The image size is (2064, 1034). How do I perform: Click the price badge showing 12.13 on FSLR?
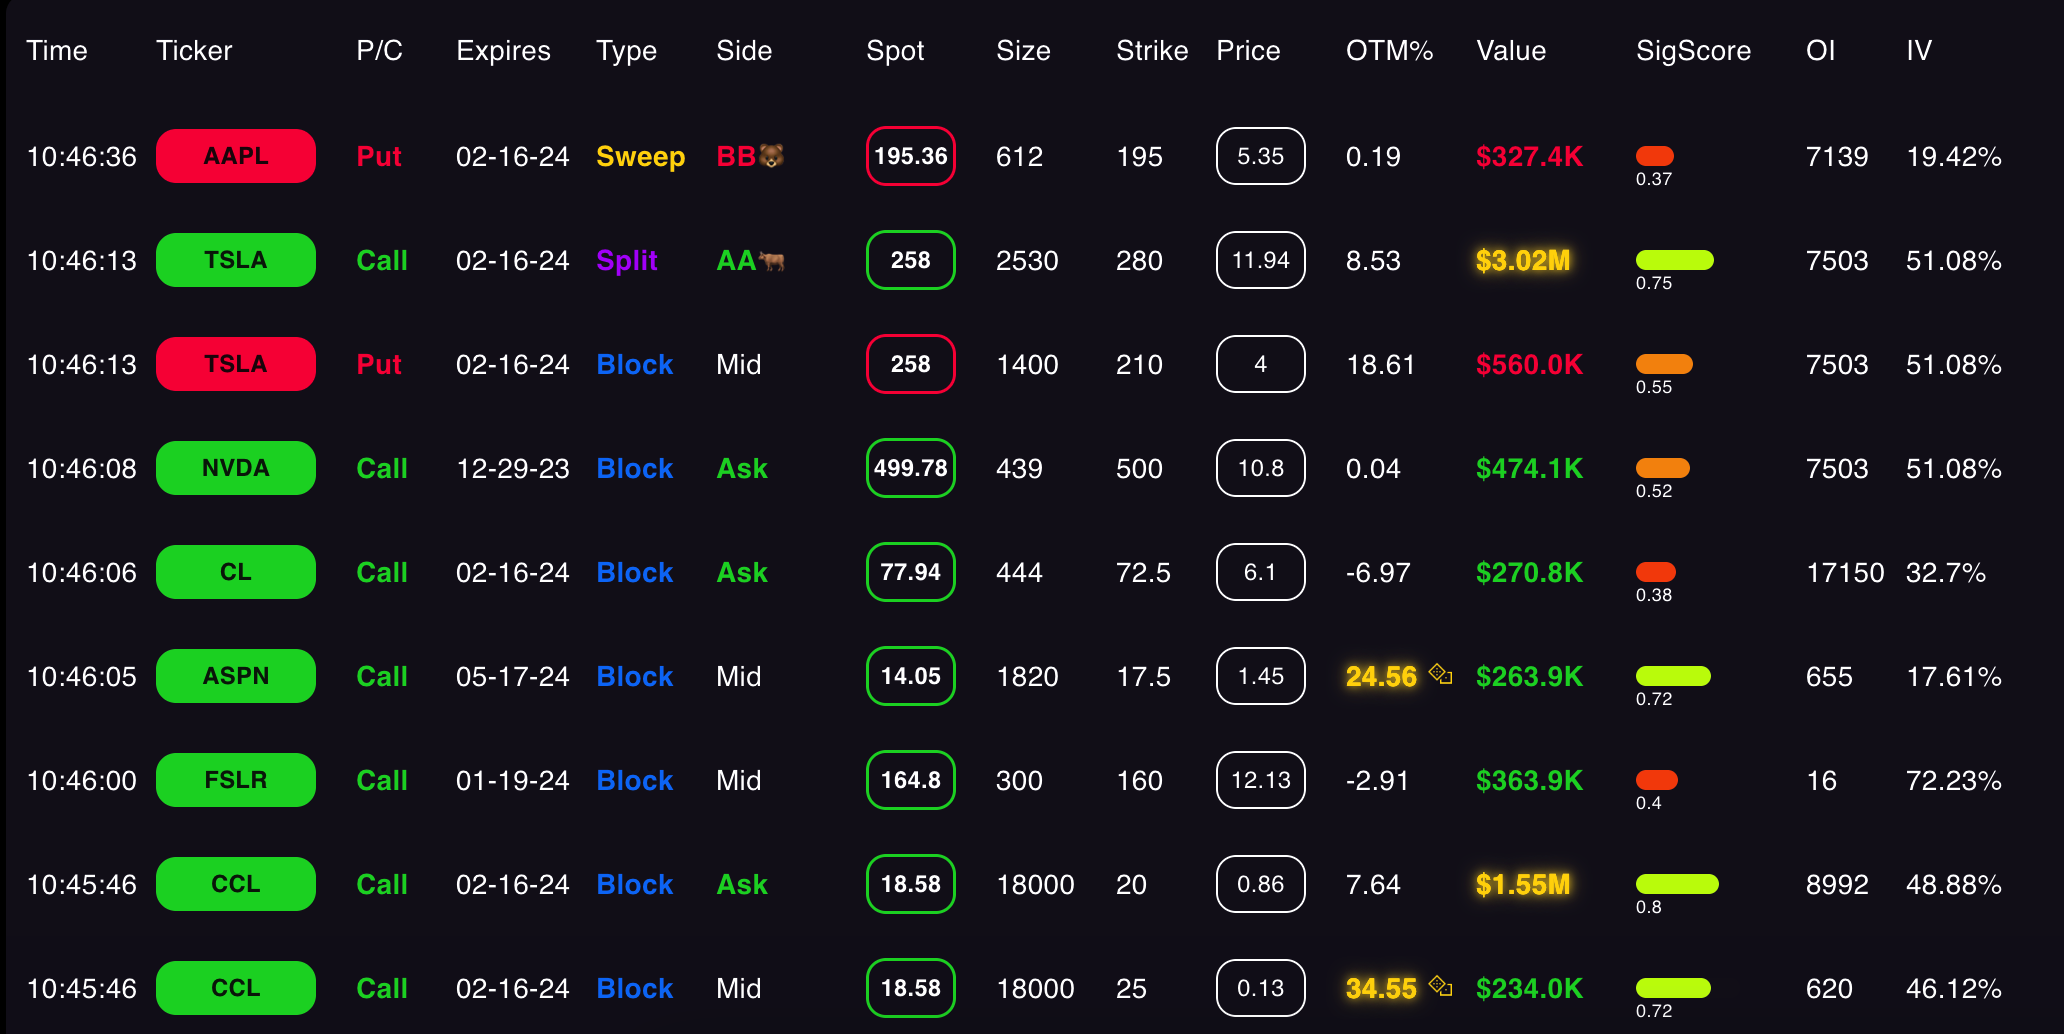tap(1260, 780)
